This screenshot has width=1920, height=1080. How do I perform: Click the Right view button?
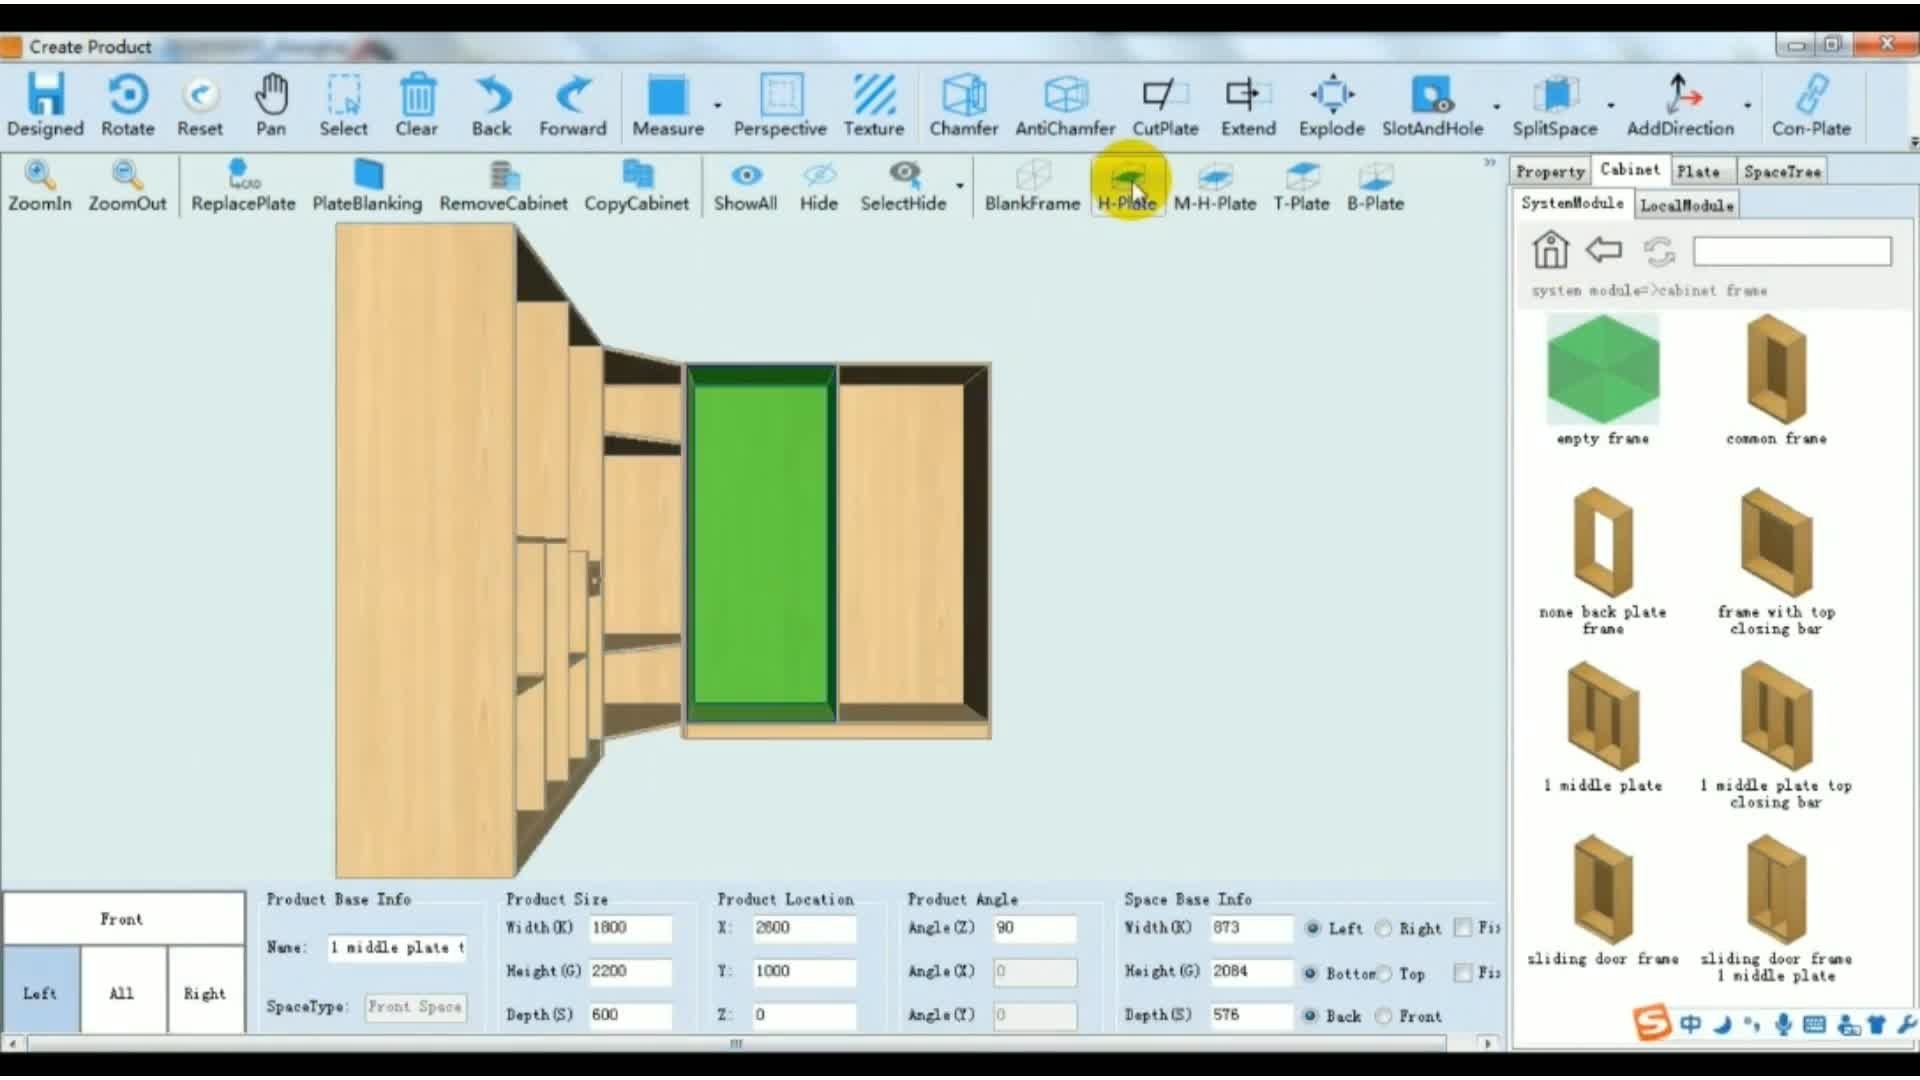(x=205, y=994)
